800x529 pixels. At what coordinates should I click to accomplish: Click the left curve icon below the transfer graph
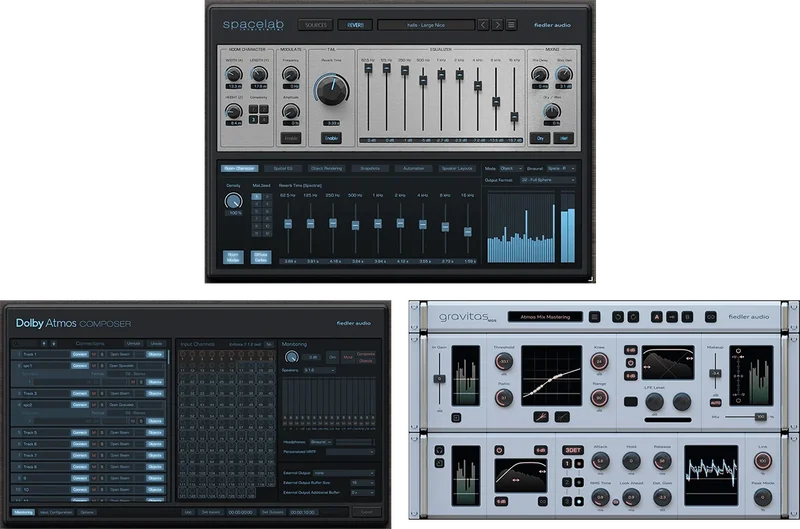tap(541, 417)
